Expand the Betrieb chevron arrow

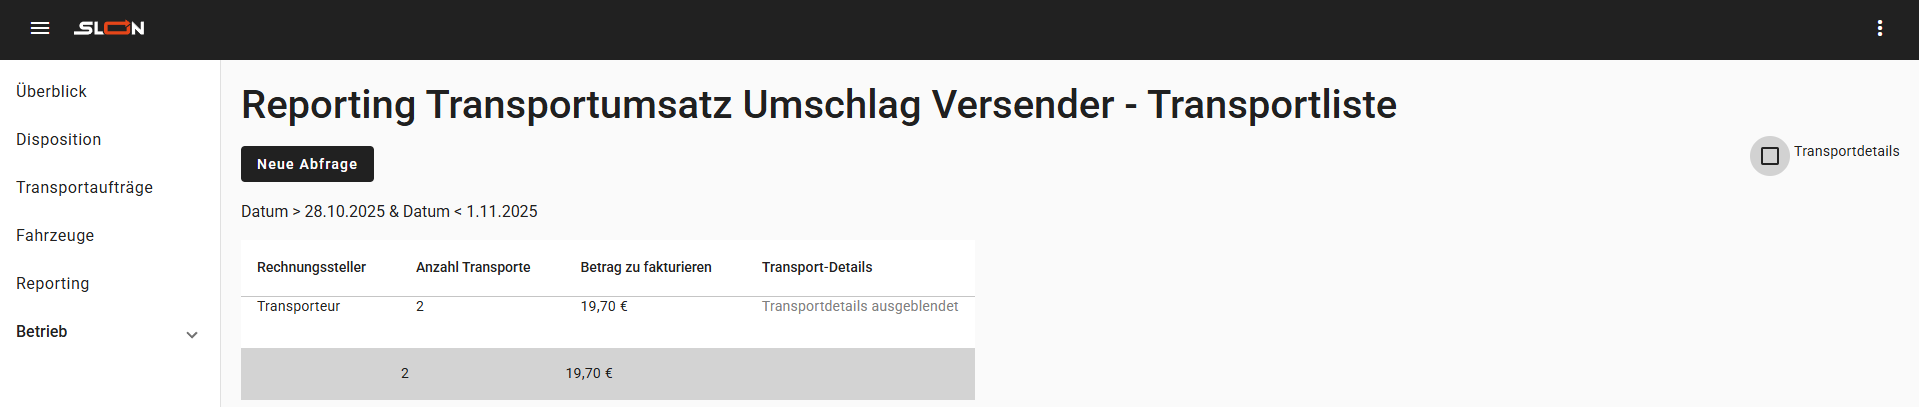coord(192,335)
